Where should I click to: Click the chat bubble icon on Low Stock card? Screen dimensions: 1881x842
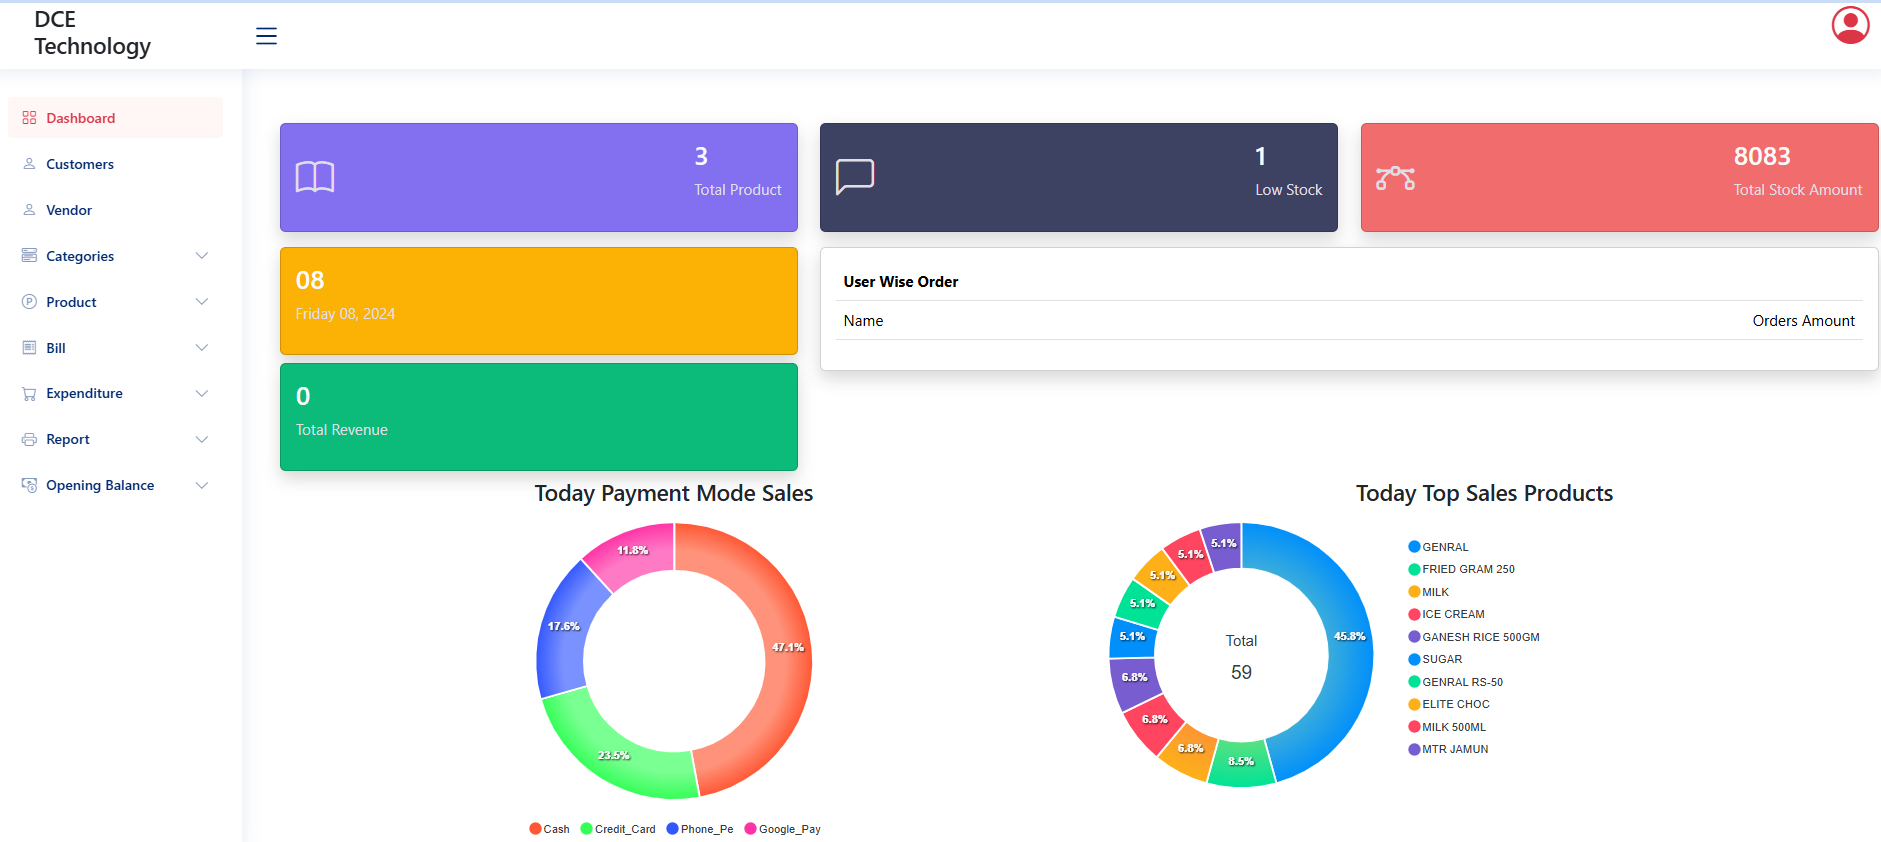click(x=855, y=177)
